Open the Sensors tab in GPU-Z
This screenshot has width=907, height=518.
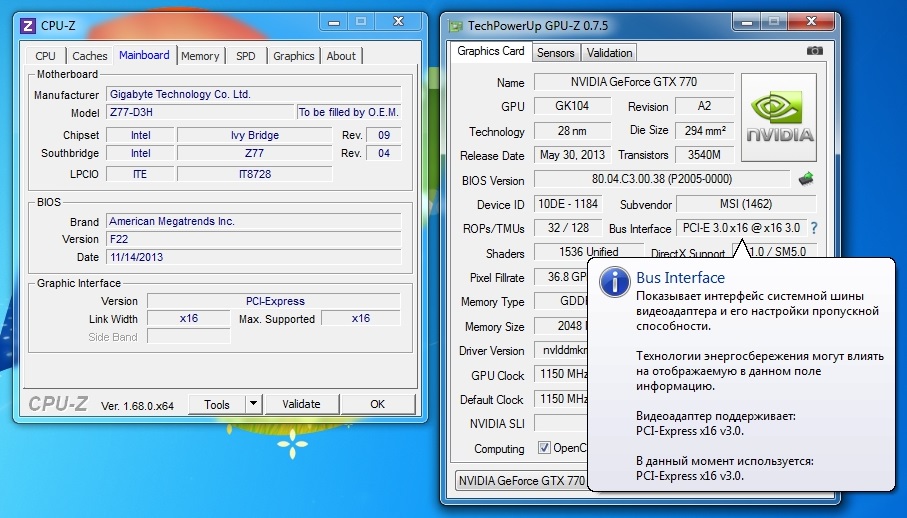point(555,53)
